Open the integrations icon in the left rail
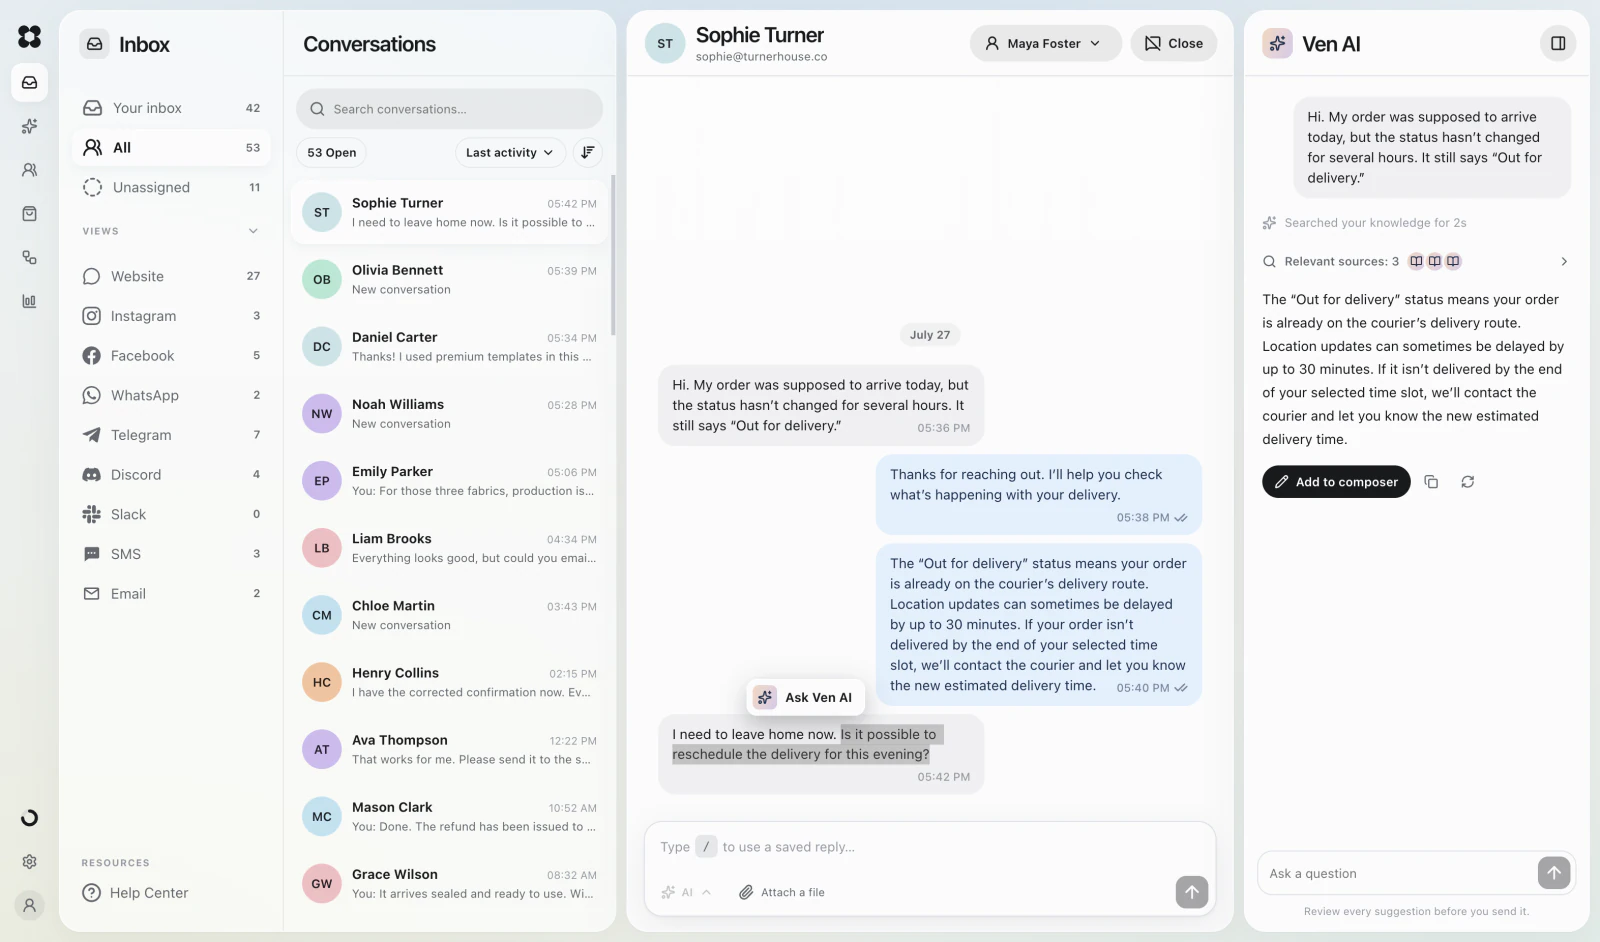Screen dimensions: 1600x942 [30, 257]
